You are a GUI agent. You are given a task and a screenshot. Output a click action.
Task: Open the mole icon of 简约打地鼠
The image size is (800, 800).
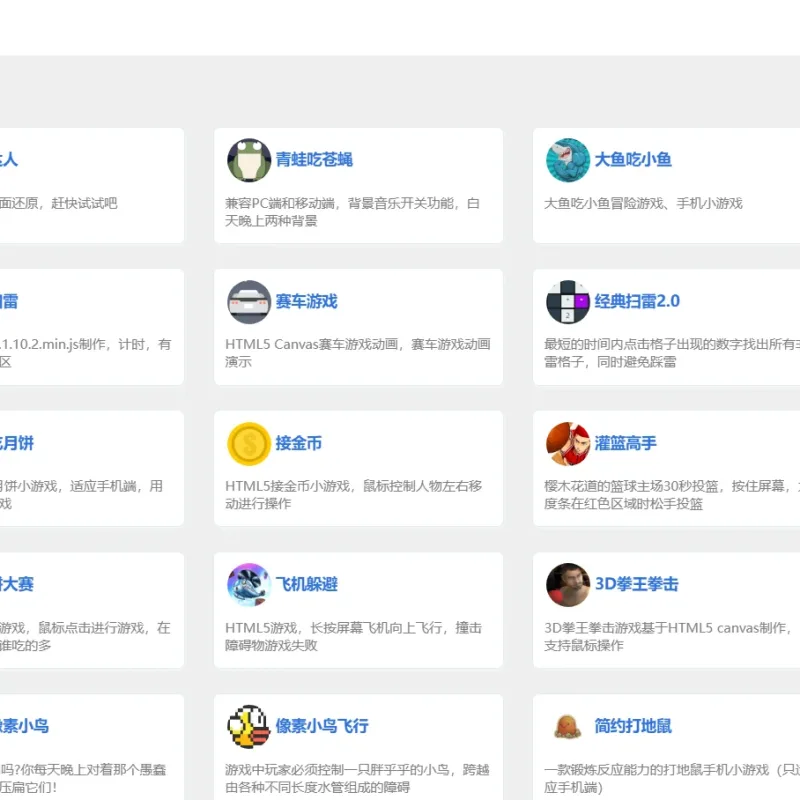(x=568, y=727)
